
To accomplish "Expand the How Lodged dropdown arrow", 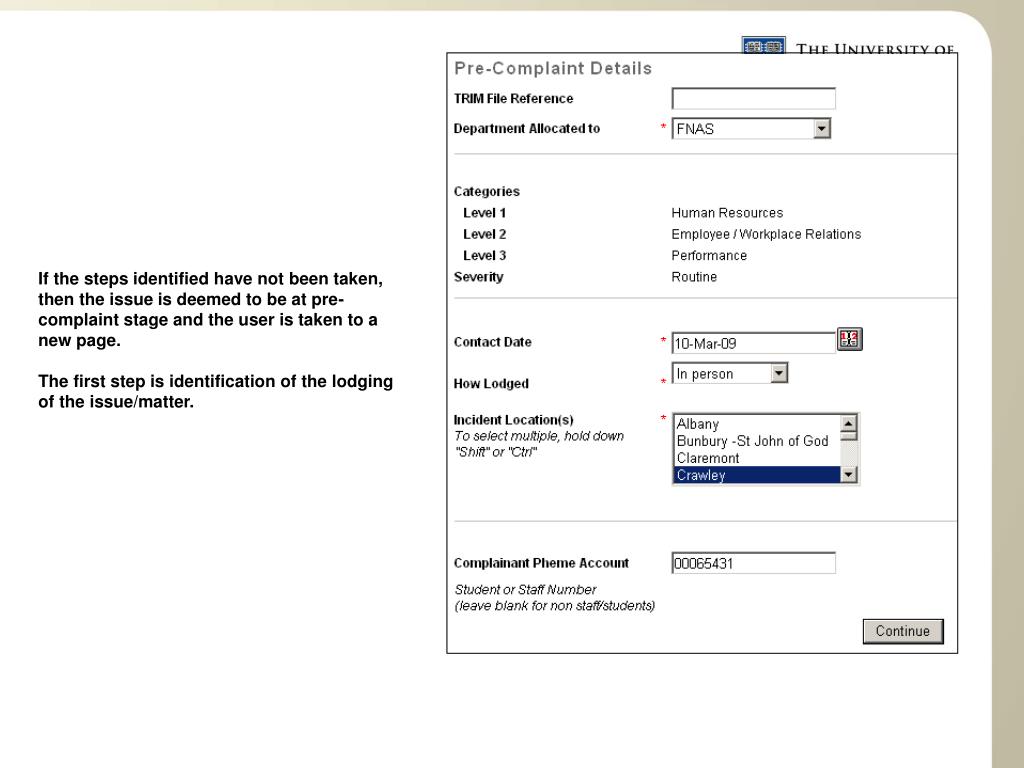I will click(x=779, y=374).
